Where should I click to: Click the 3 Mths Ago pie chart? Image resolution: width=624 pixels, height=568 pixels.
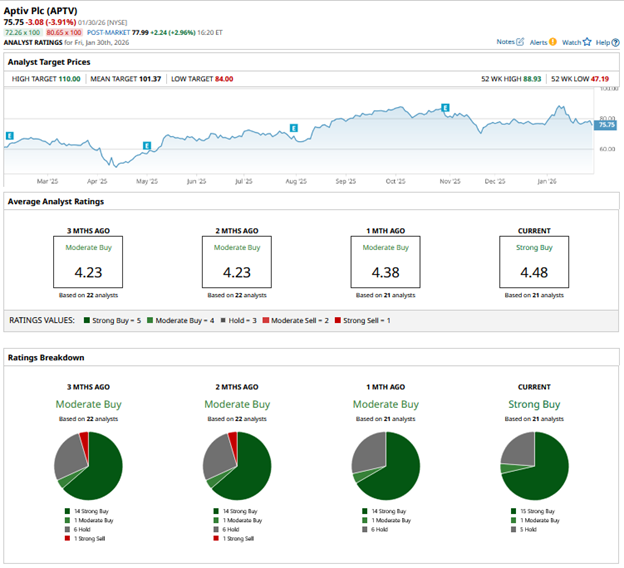tap(87, 466)
